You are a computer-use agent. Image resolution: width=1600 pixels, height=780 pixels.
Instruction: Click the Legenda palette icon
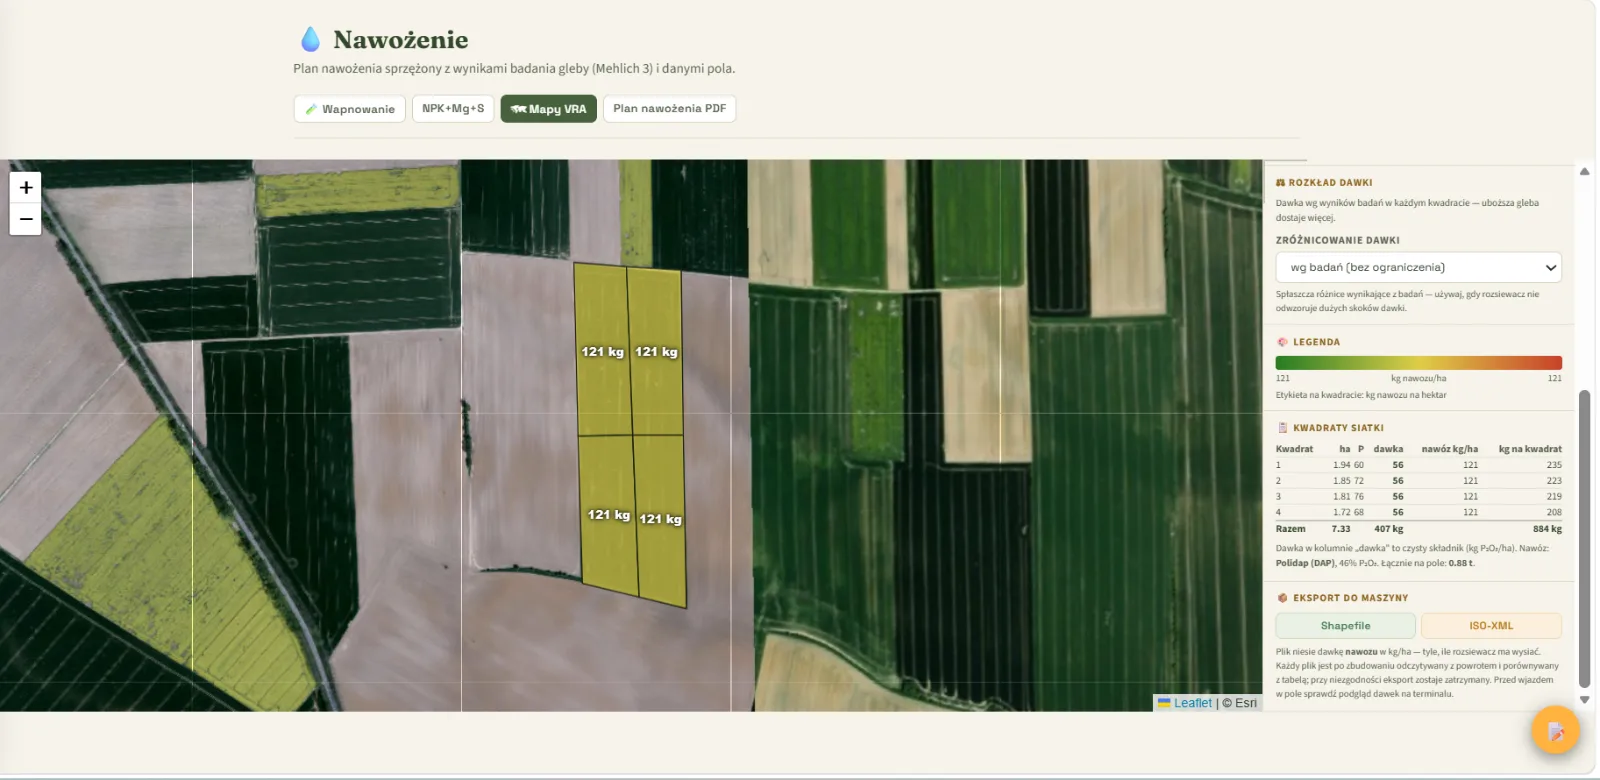1282,342
